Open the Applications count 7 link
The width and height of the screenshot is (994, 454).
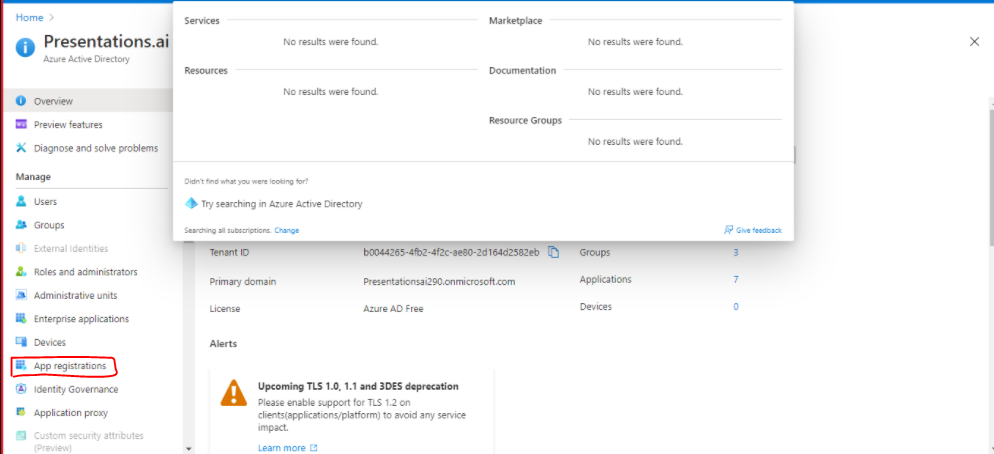point(735,279)
